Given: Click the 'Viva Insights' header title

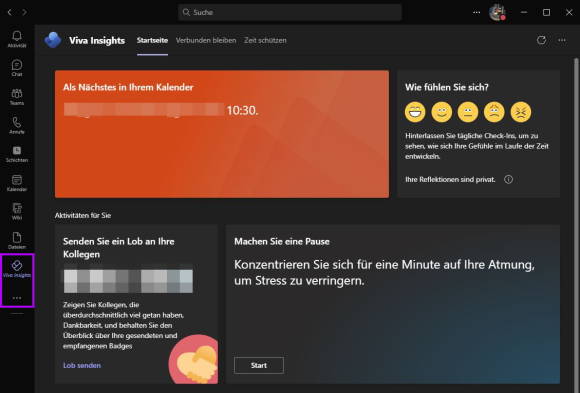Looking at the screenshot, I should [x=97, y=40].
